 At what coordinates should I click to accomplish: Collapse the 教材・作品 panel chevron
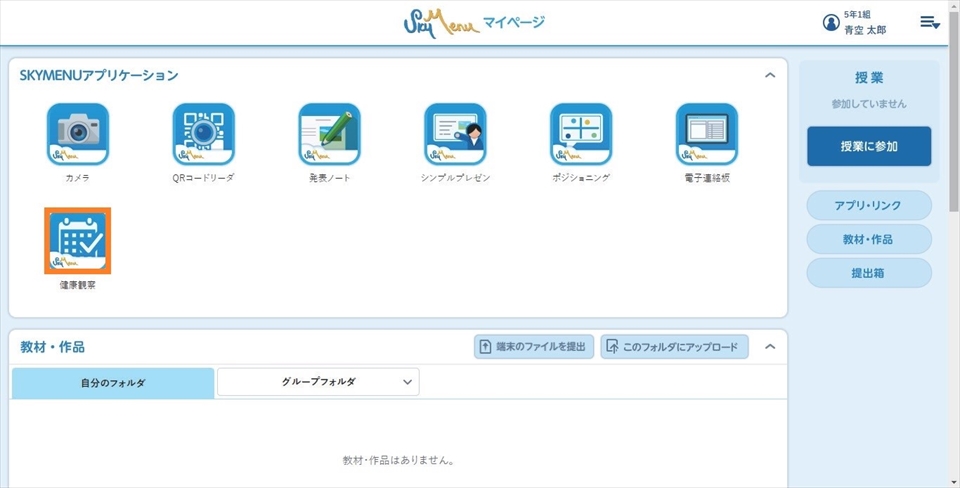point(770,347)
